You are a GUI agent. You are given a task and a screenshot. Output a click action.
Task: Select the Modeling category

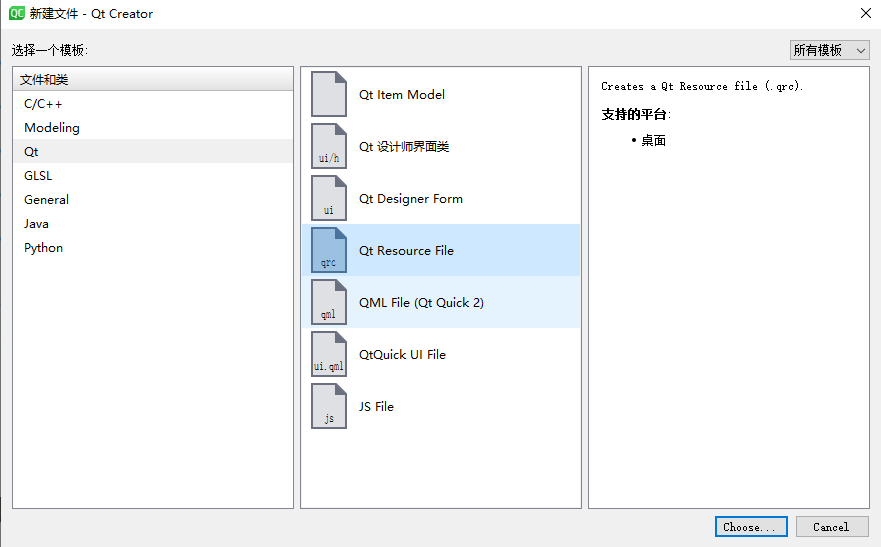click(x=153, y=127)
